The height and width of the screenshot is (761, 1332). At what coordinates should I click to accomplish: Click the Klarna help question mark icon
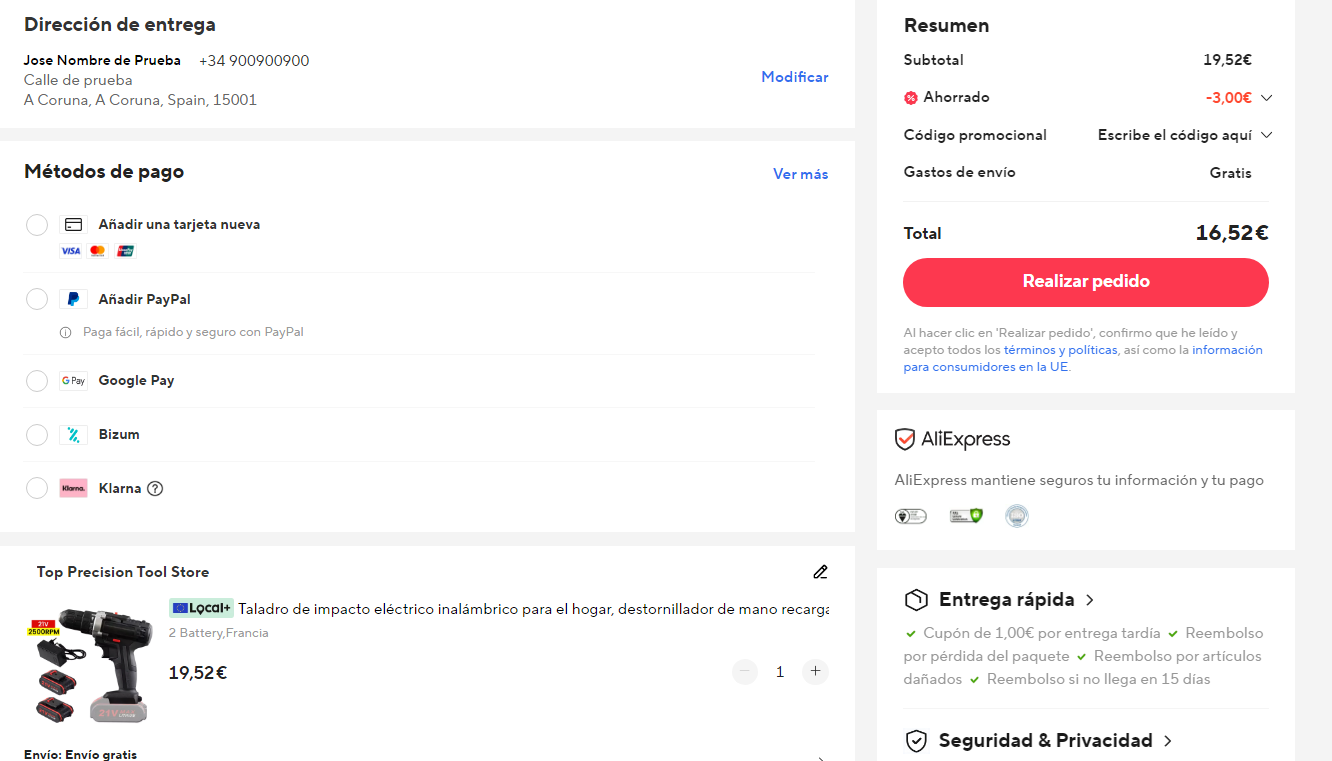(155, 489)
